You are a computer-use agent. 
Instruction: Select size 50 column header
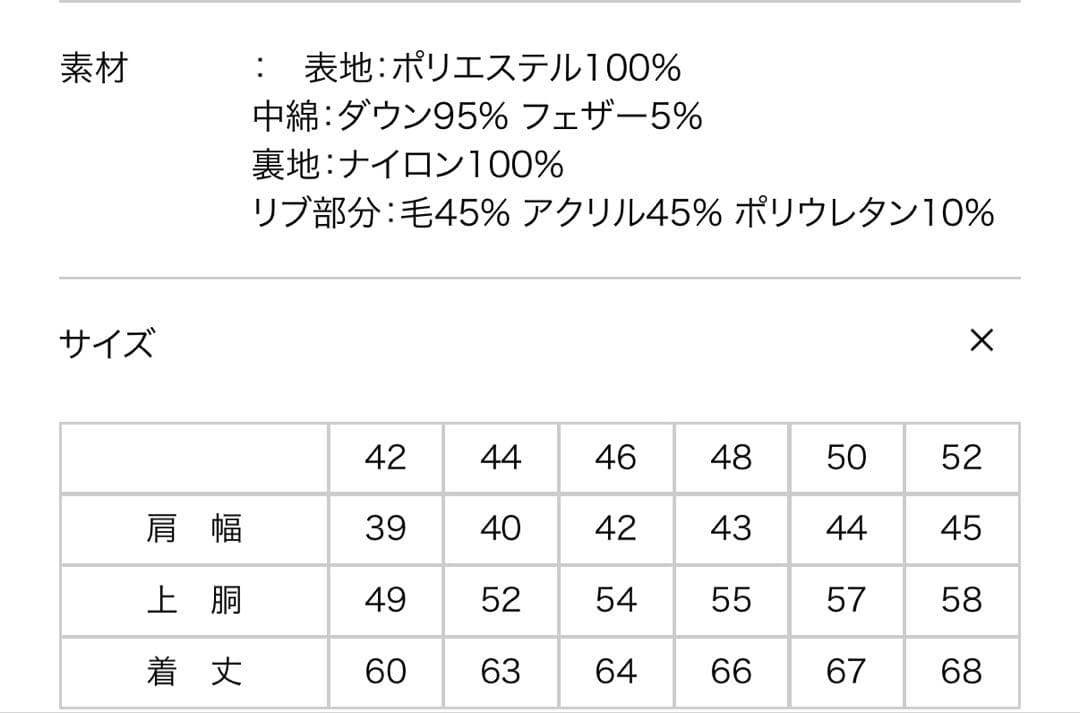tap(845, 458)
